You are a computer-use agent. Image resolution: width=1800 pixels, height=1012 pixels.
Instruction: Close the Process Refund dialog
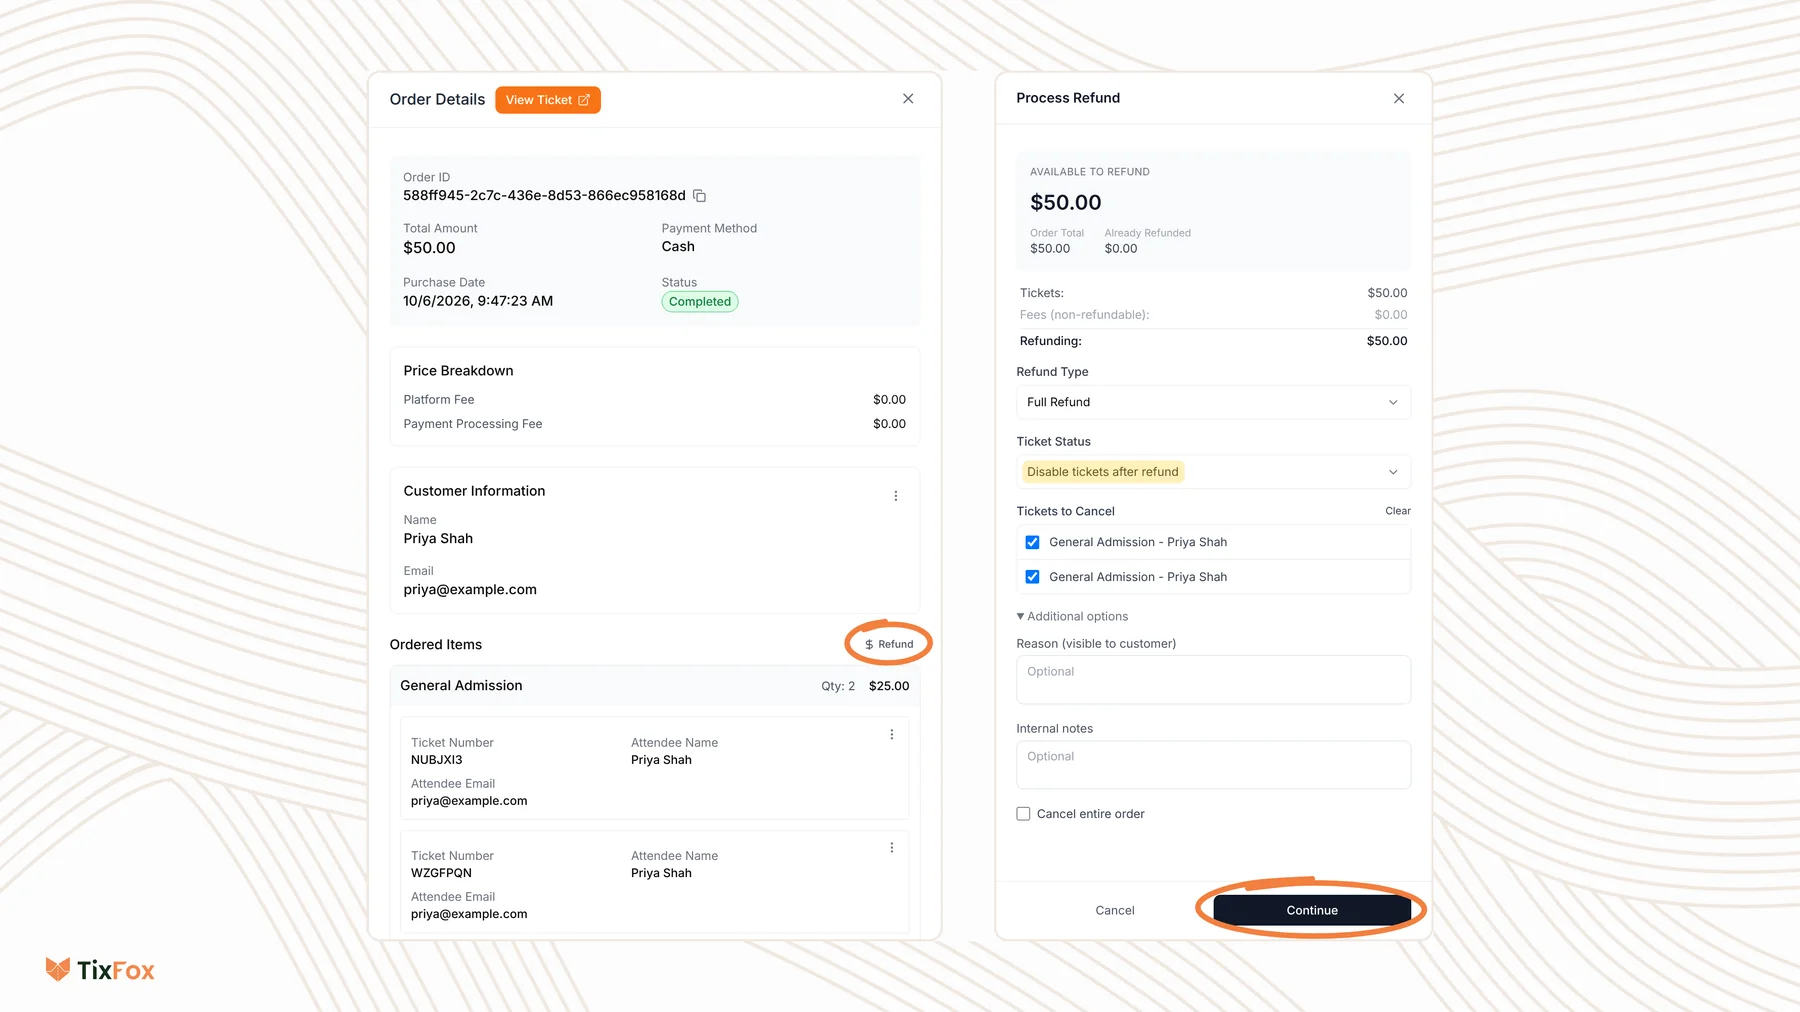pos(1399,98)
